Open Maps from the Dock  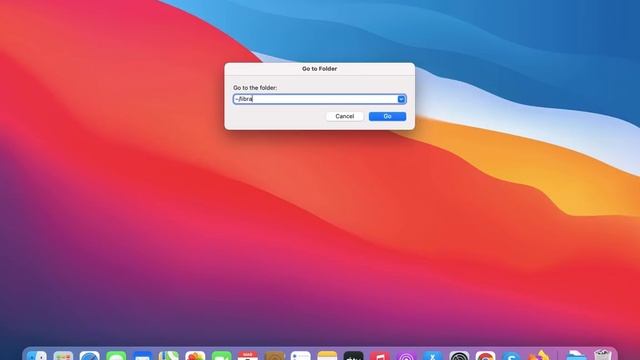(169, 356)
